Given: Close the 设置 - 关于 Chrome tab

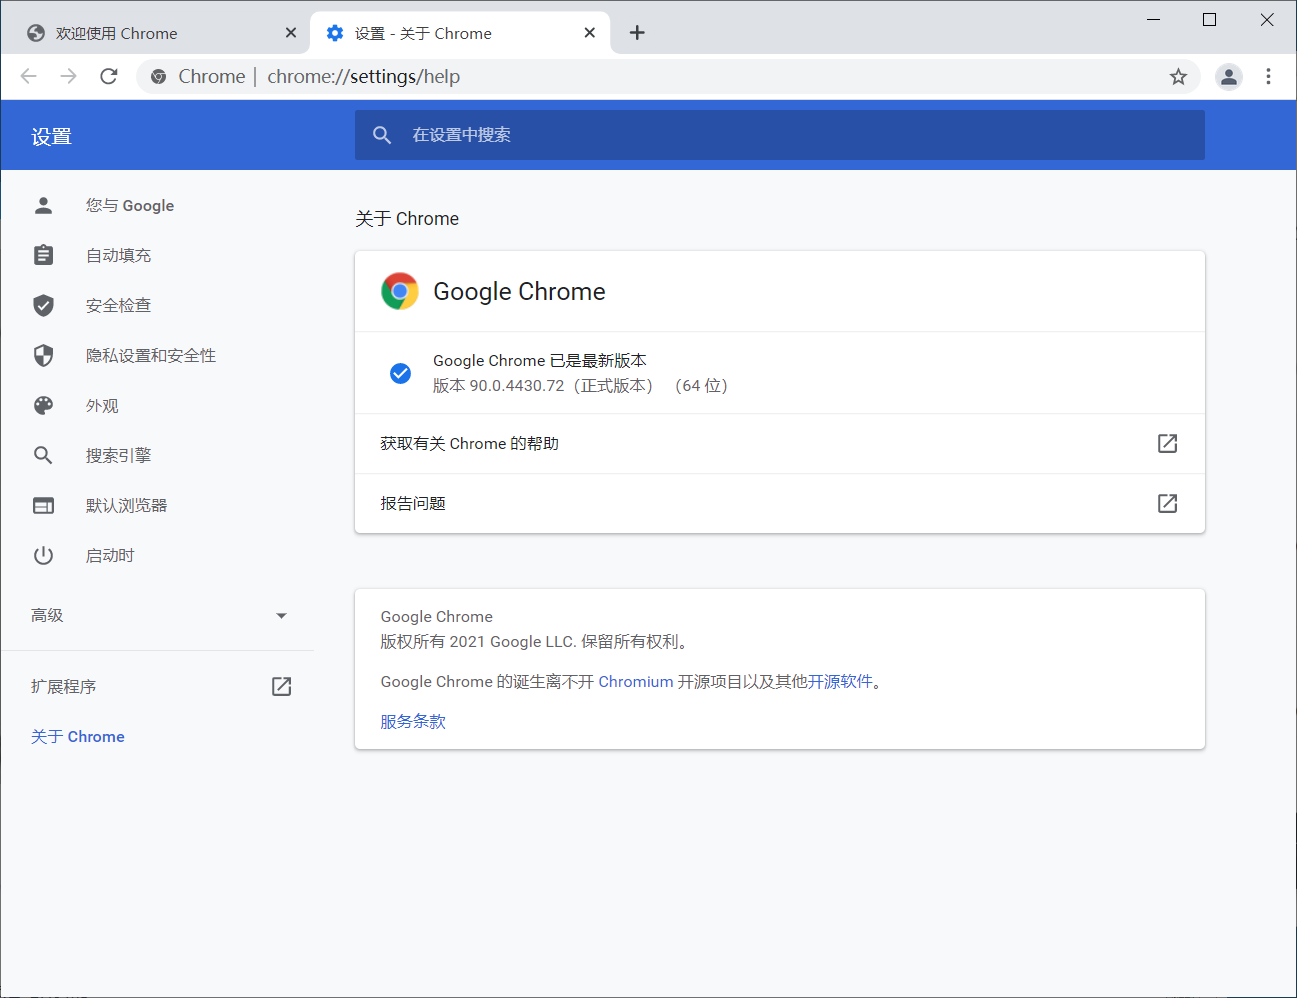Looking at the screenshot, I should pos(590,33).
